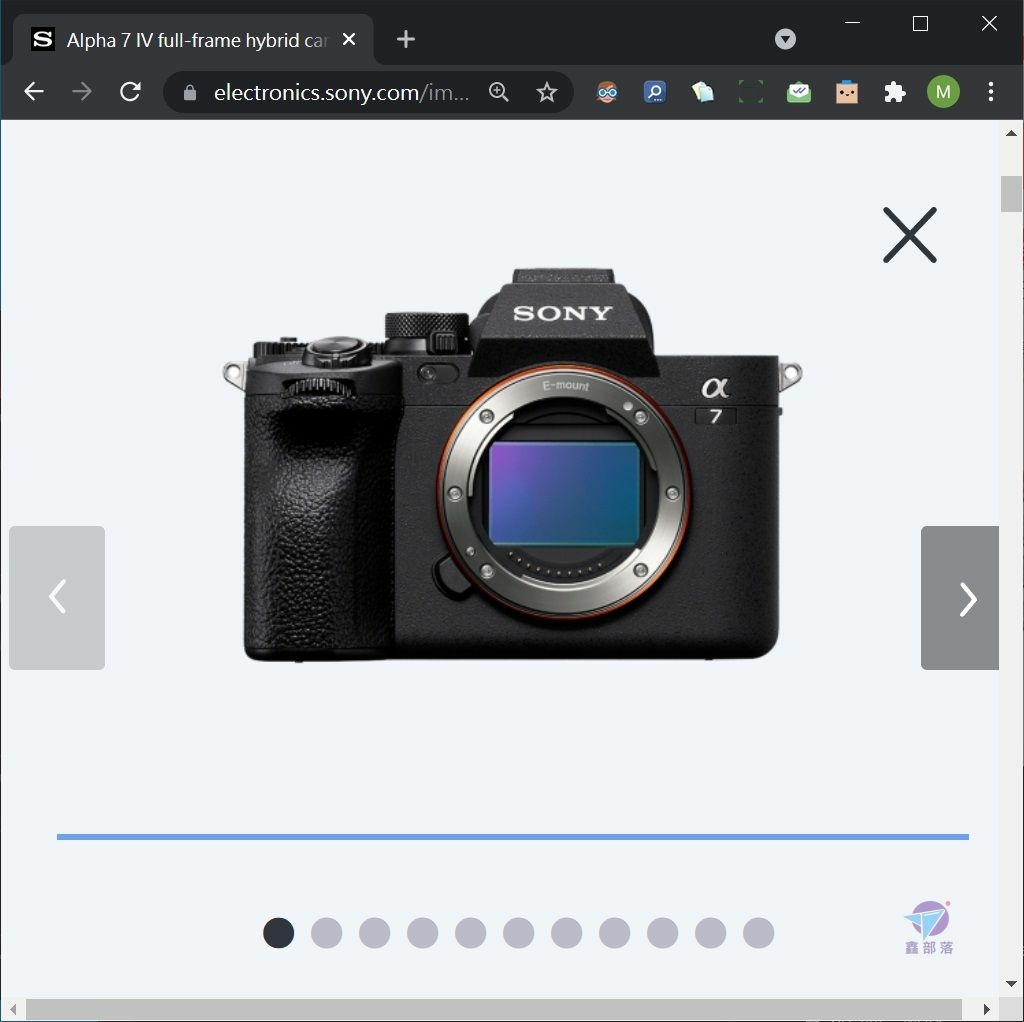Viewport: 1024px width, 1022px height.
Task: Select the ninth gallery dot
Action: point(663,933)
